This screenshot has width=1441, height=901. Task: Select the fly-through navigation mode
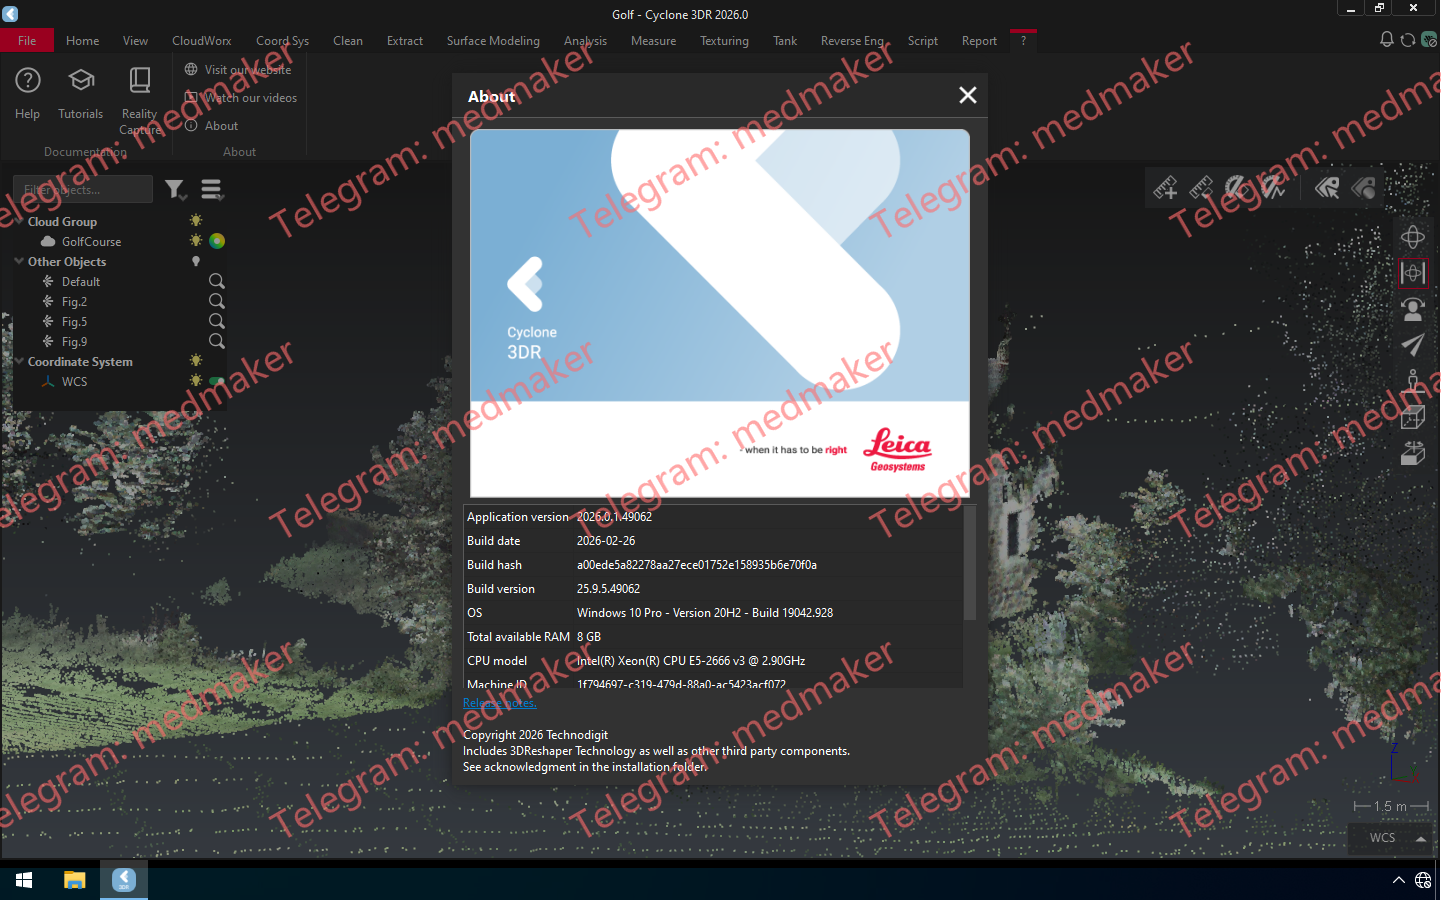click(1412, 345)
